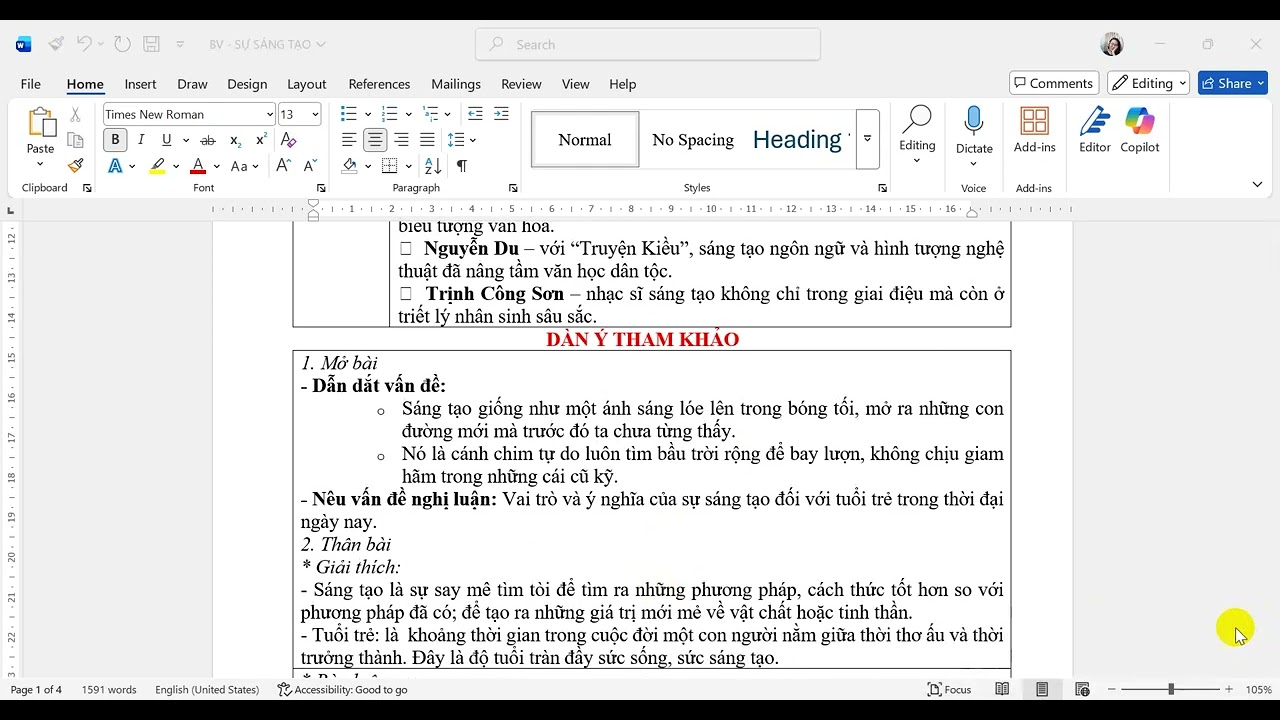Open line spacing dropdown
The image size is (1280, 720).
coord(473,140)
